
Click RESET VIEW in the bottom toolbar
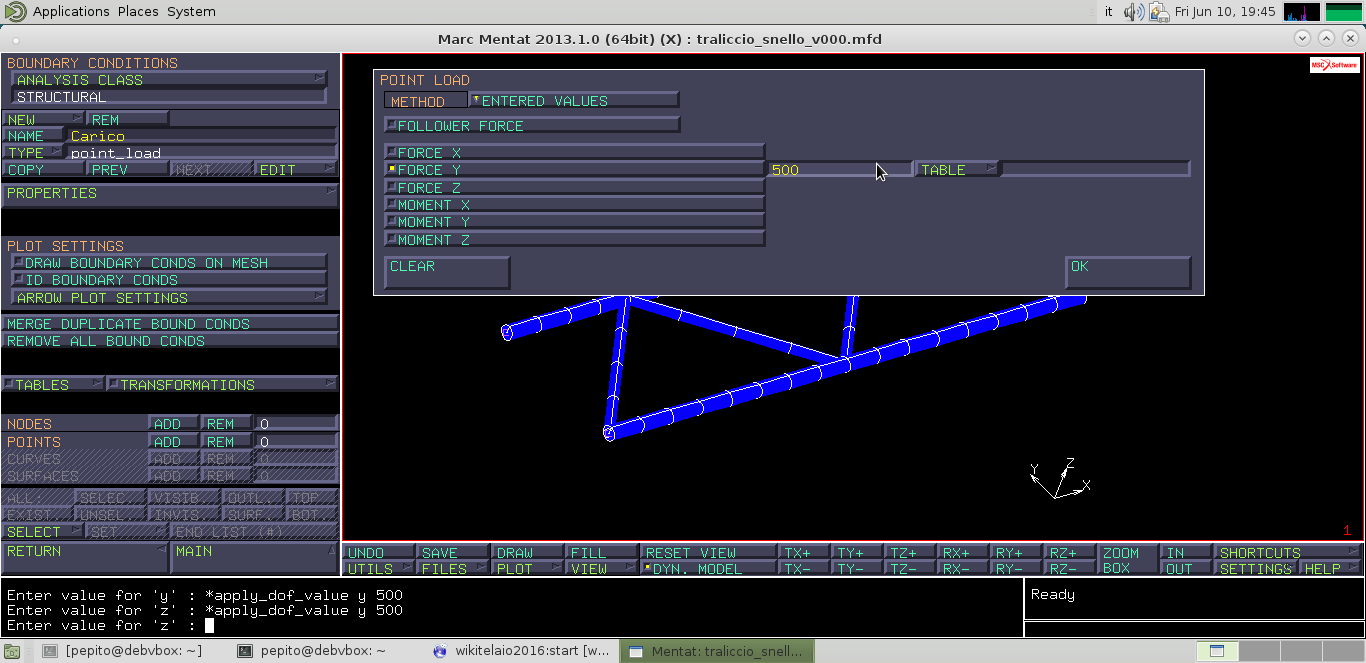708,553
